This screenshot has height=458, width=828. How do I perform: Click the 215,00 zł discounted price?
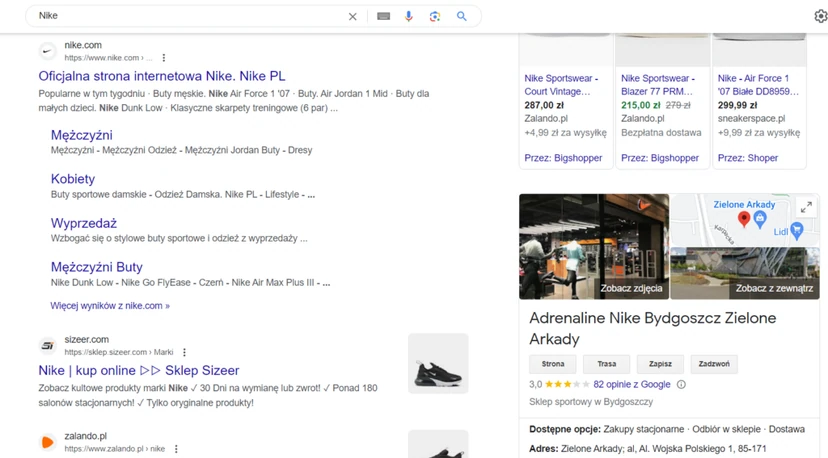[640, 105]
